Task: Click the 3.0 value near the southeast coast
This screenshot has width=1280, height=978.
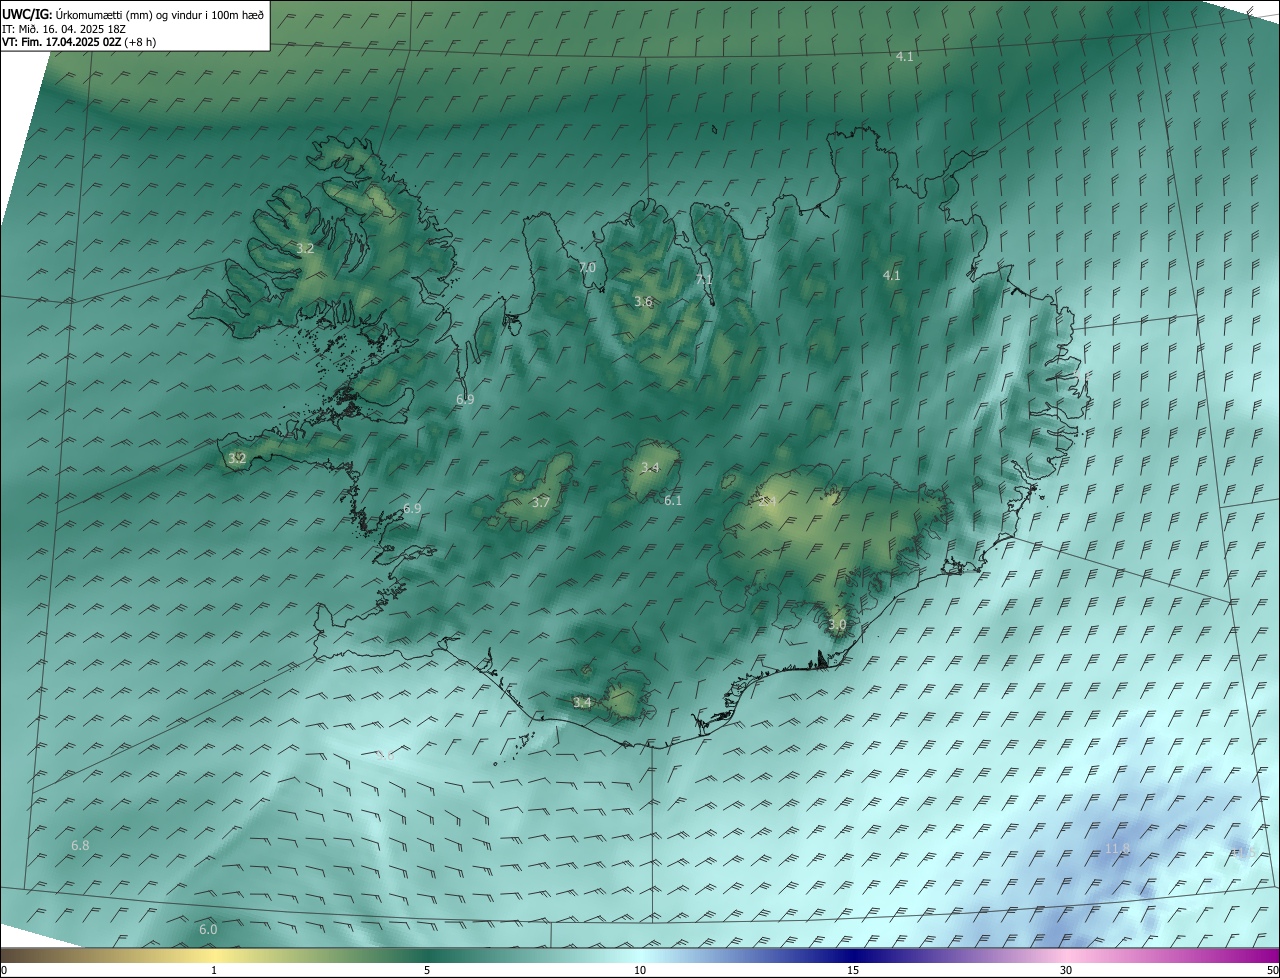Action: point(837,625)
